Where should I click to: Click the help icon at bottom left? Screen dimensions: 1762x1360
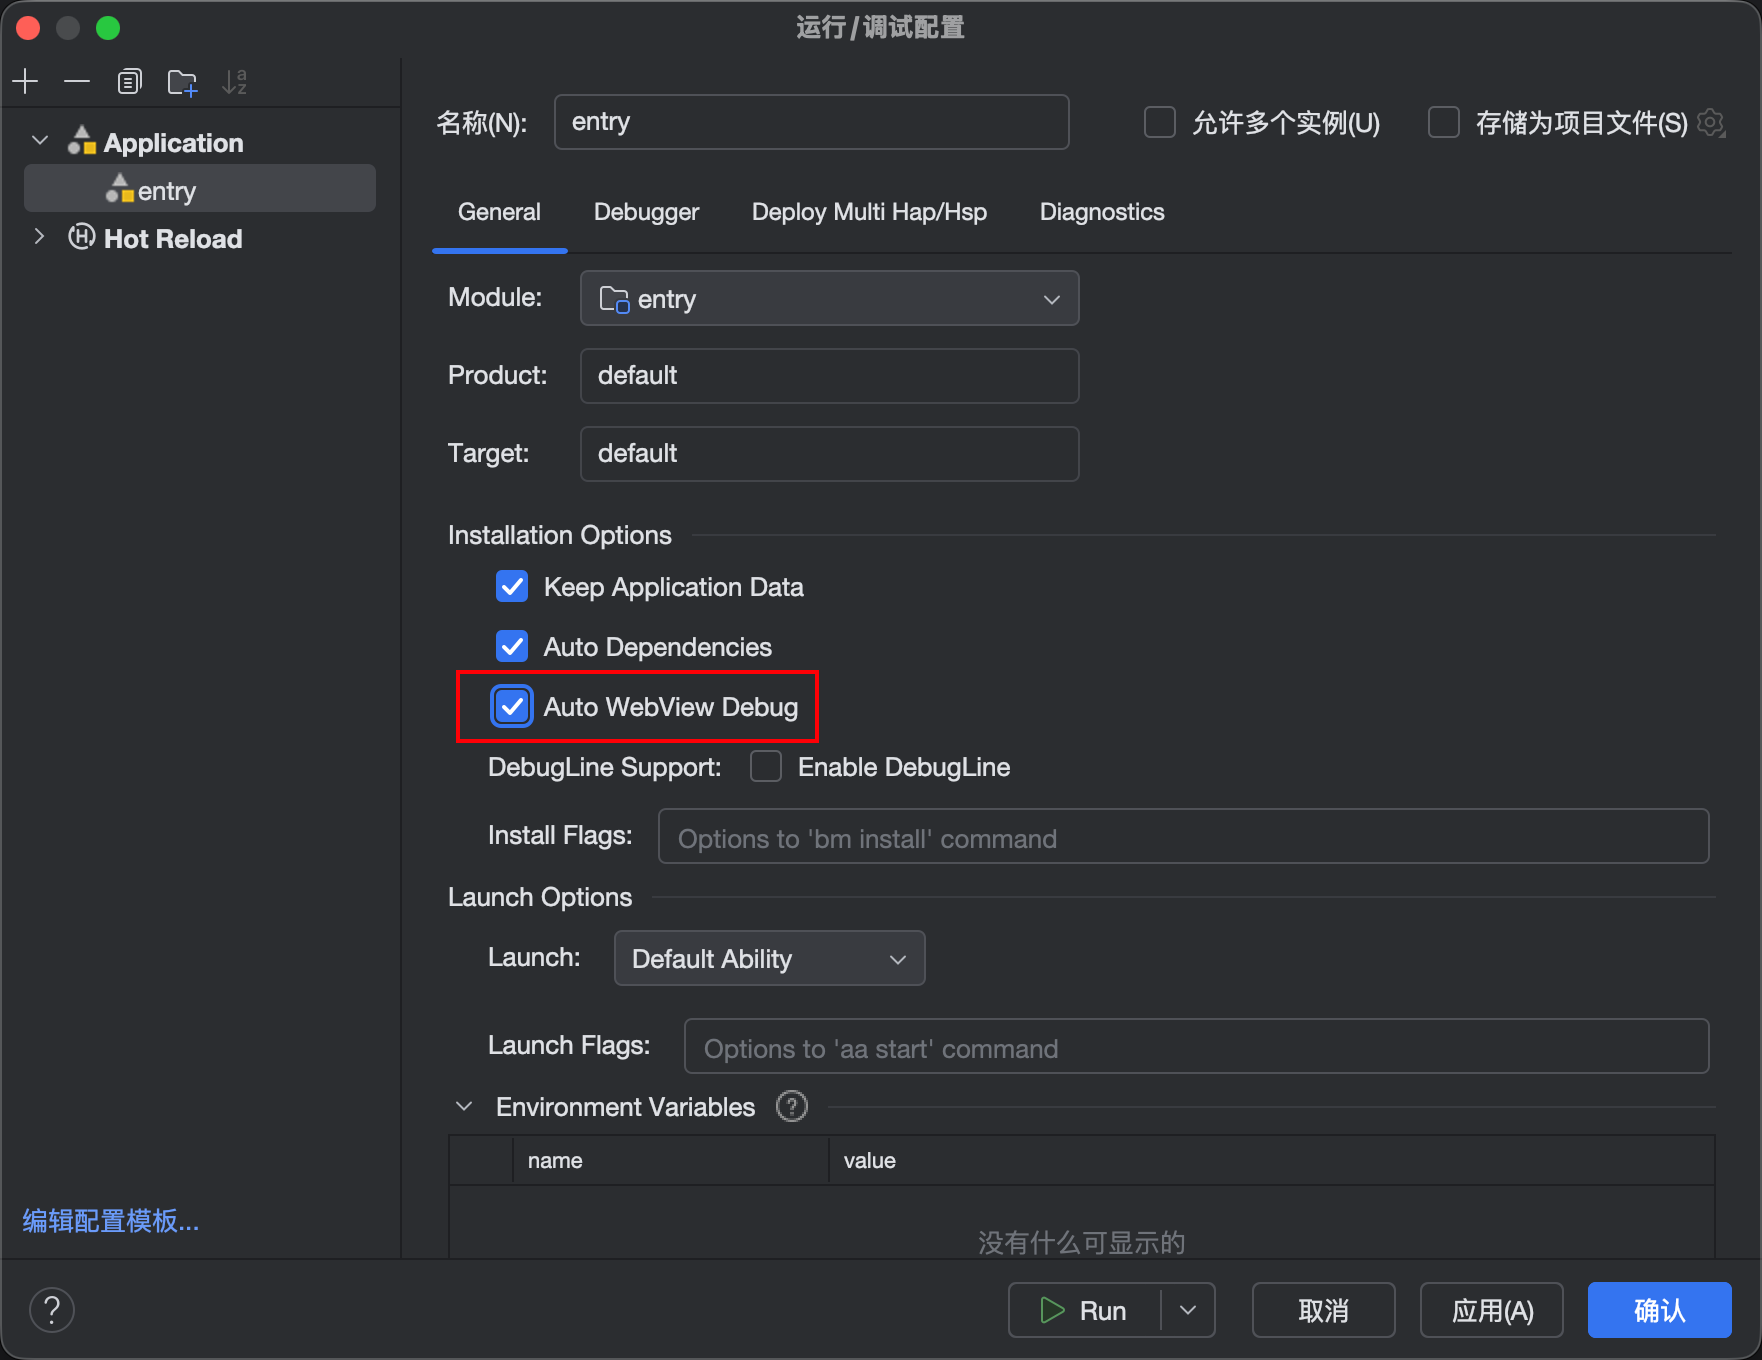[x=52, y=1309]
